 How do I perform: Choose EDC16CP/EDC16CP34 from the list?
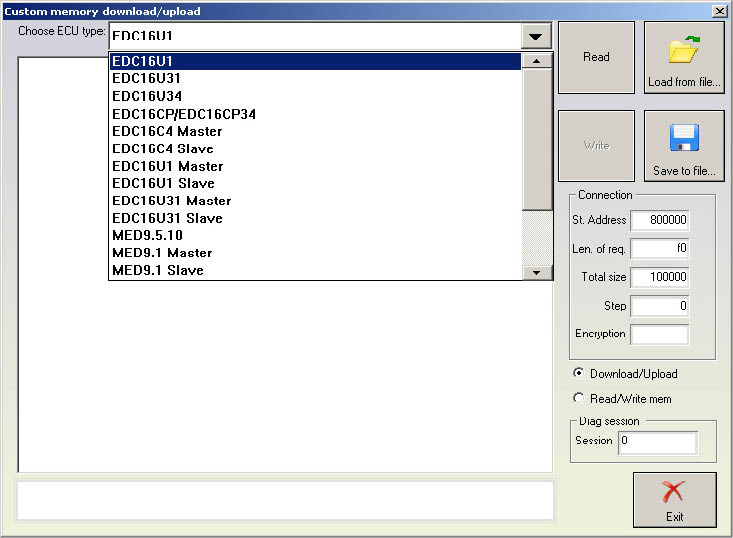(184, 114)
